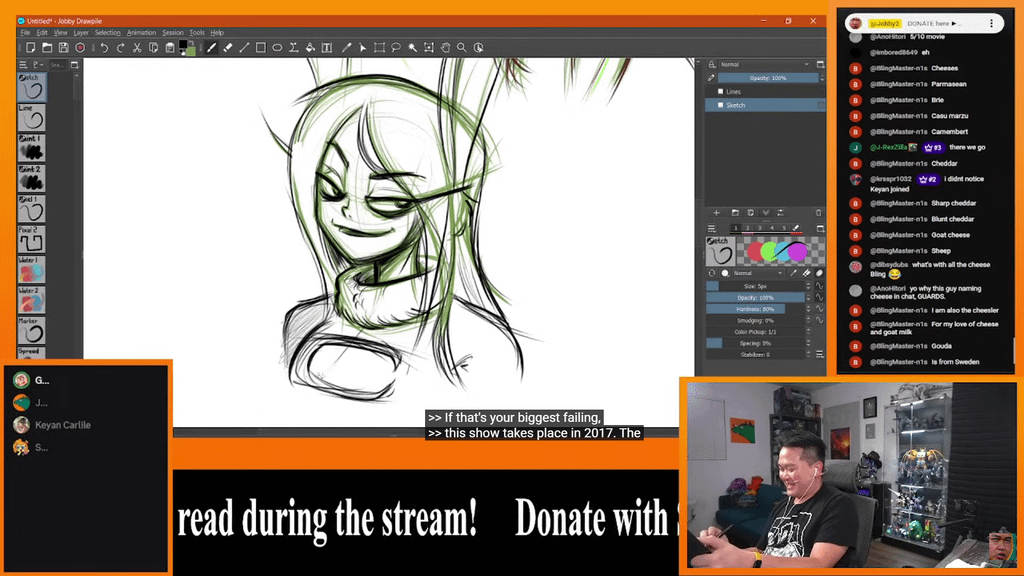This screenshot has width=1024, height=576.
Task: Toggle visibility of the Lines layer
Action: tap(720, 91)
